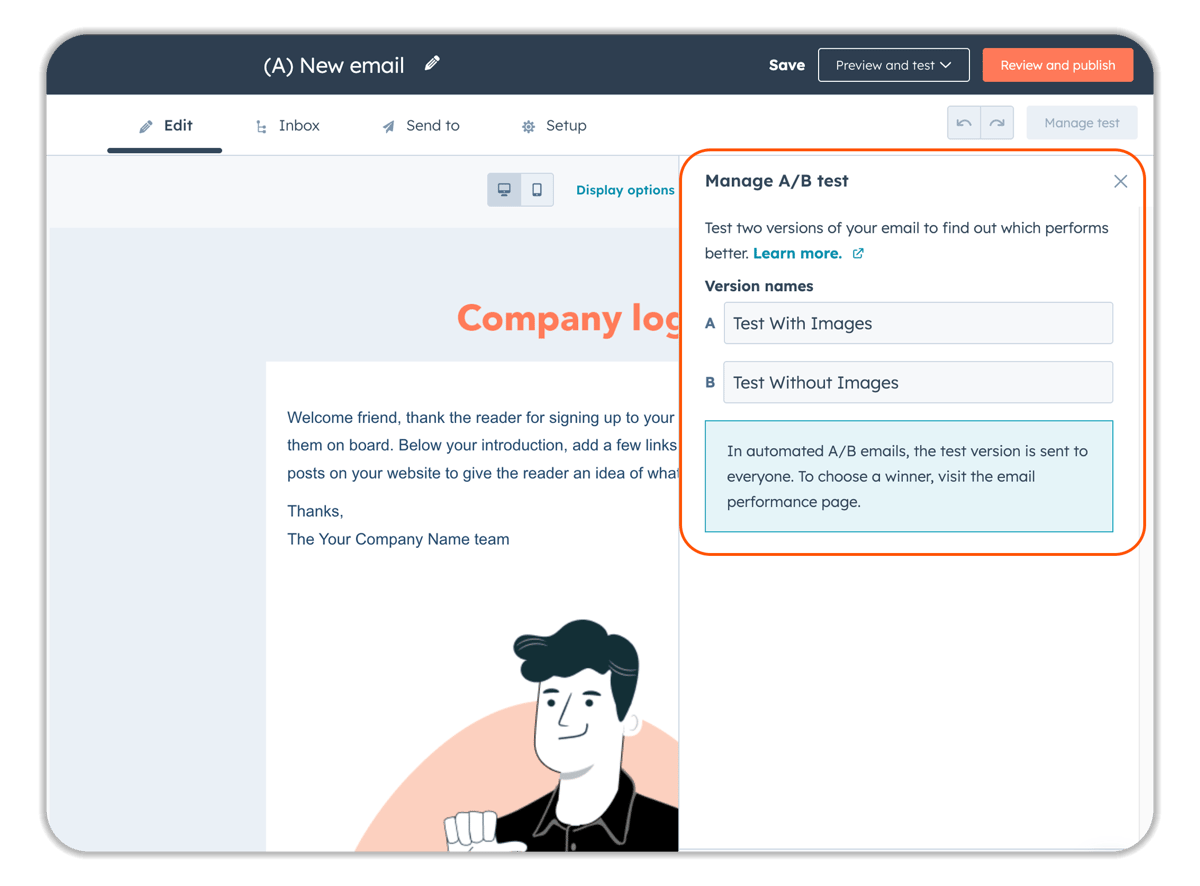Switch to desktop preview icon
This screenshot has height=886, width=1200.
click(x=504, y=190)
